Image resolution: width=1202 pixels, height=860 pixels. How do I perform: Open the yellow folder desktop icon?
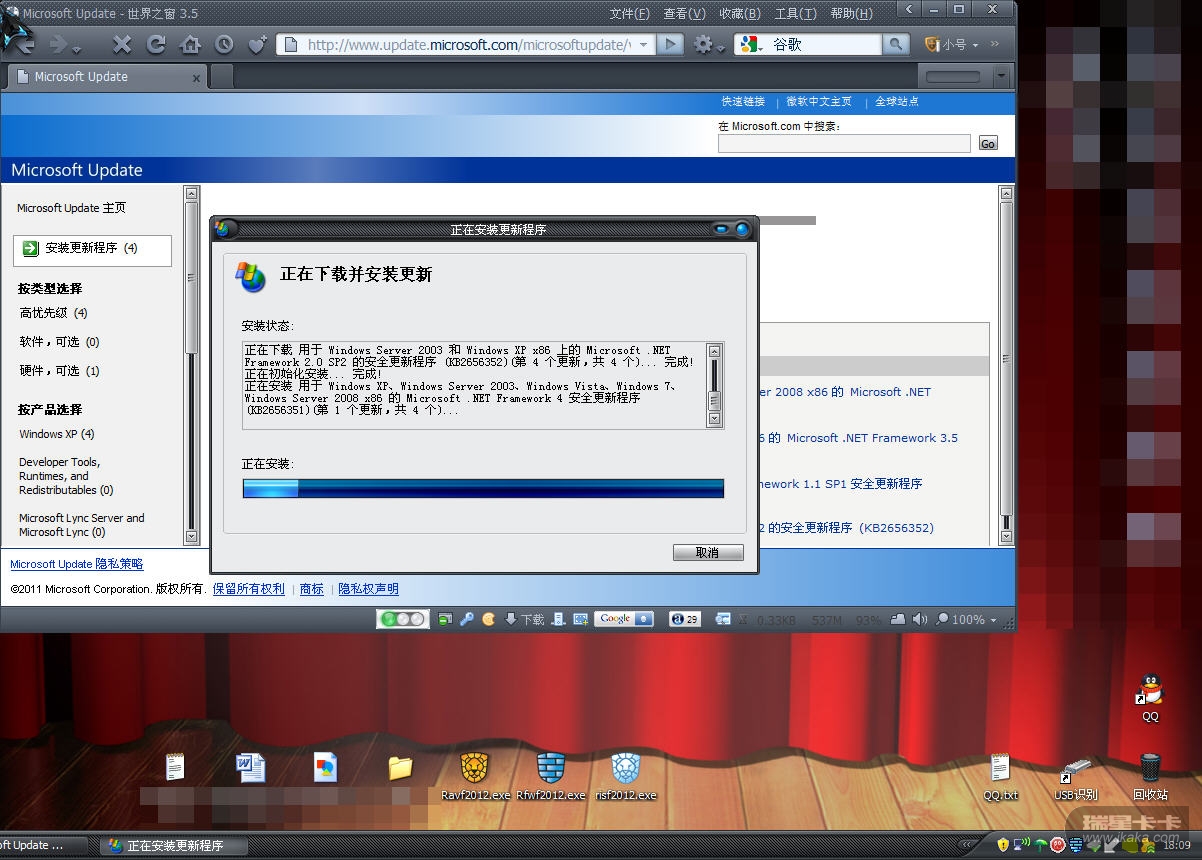point(400,767)
